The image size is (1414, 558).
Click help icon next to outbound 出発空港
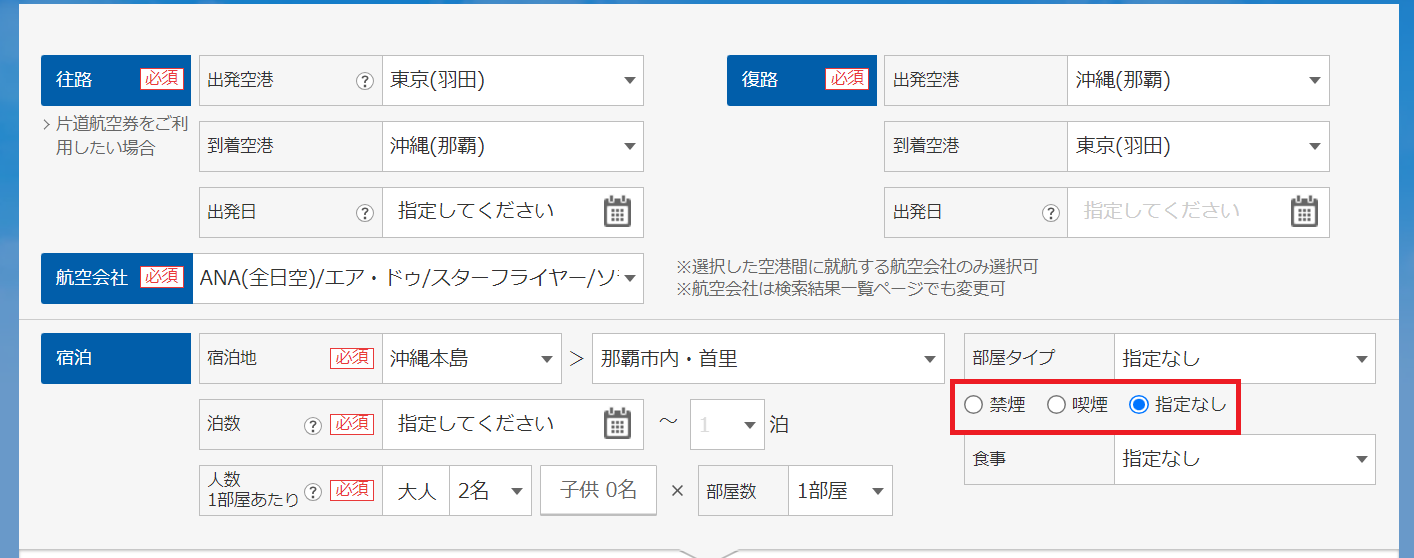tap(365, 81)
